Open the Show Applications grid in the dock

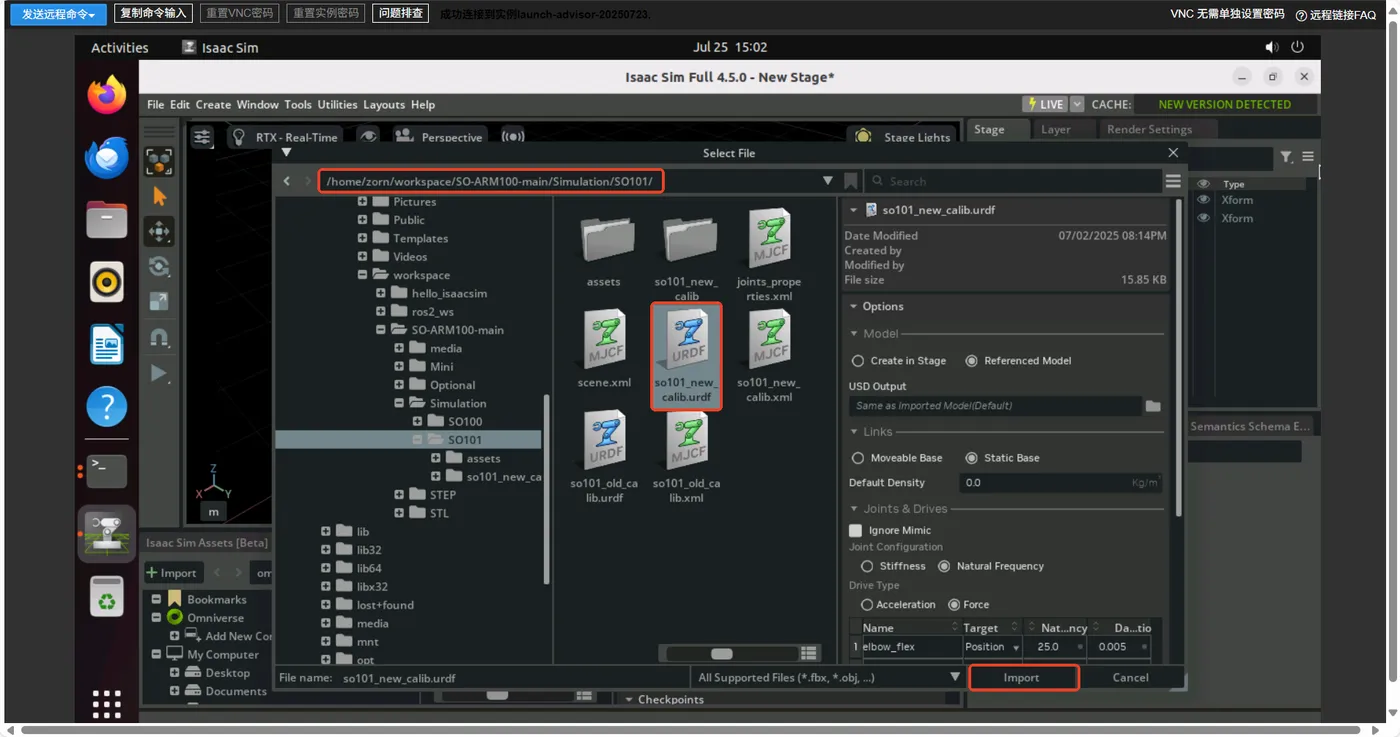click(x=107, y=703)
